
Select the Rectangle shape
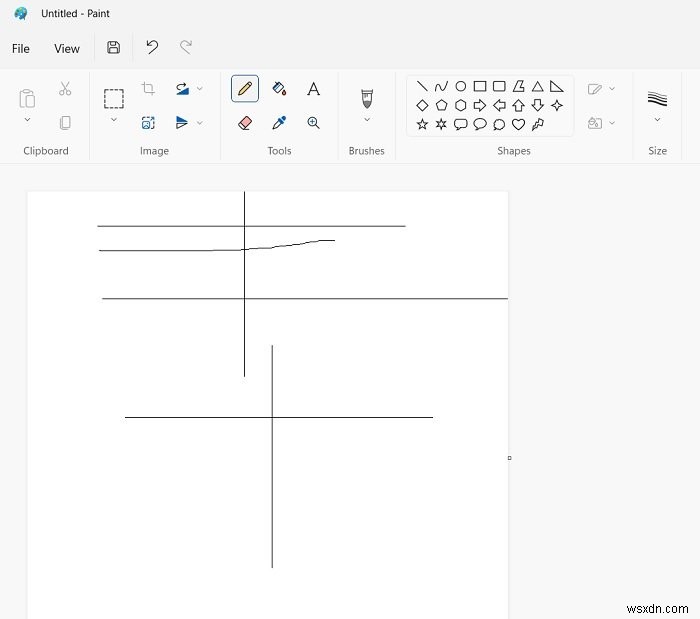tap(480, 86)
